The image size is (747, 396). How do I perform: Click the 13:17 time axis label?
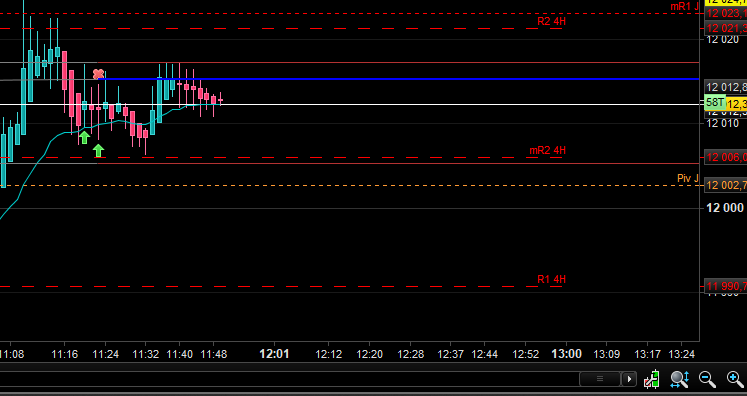click(647, 354)
